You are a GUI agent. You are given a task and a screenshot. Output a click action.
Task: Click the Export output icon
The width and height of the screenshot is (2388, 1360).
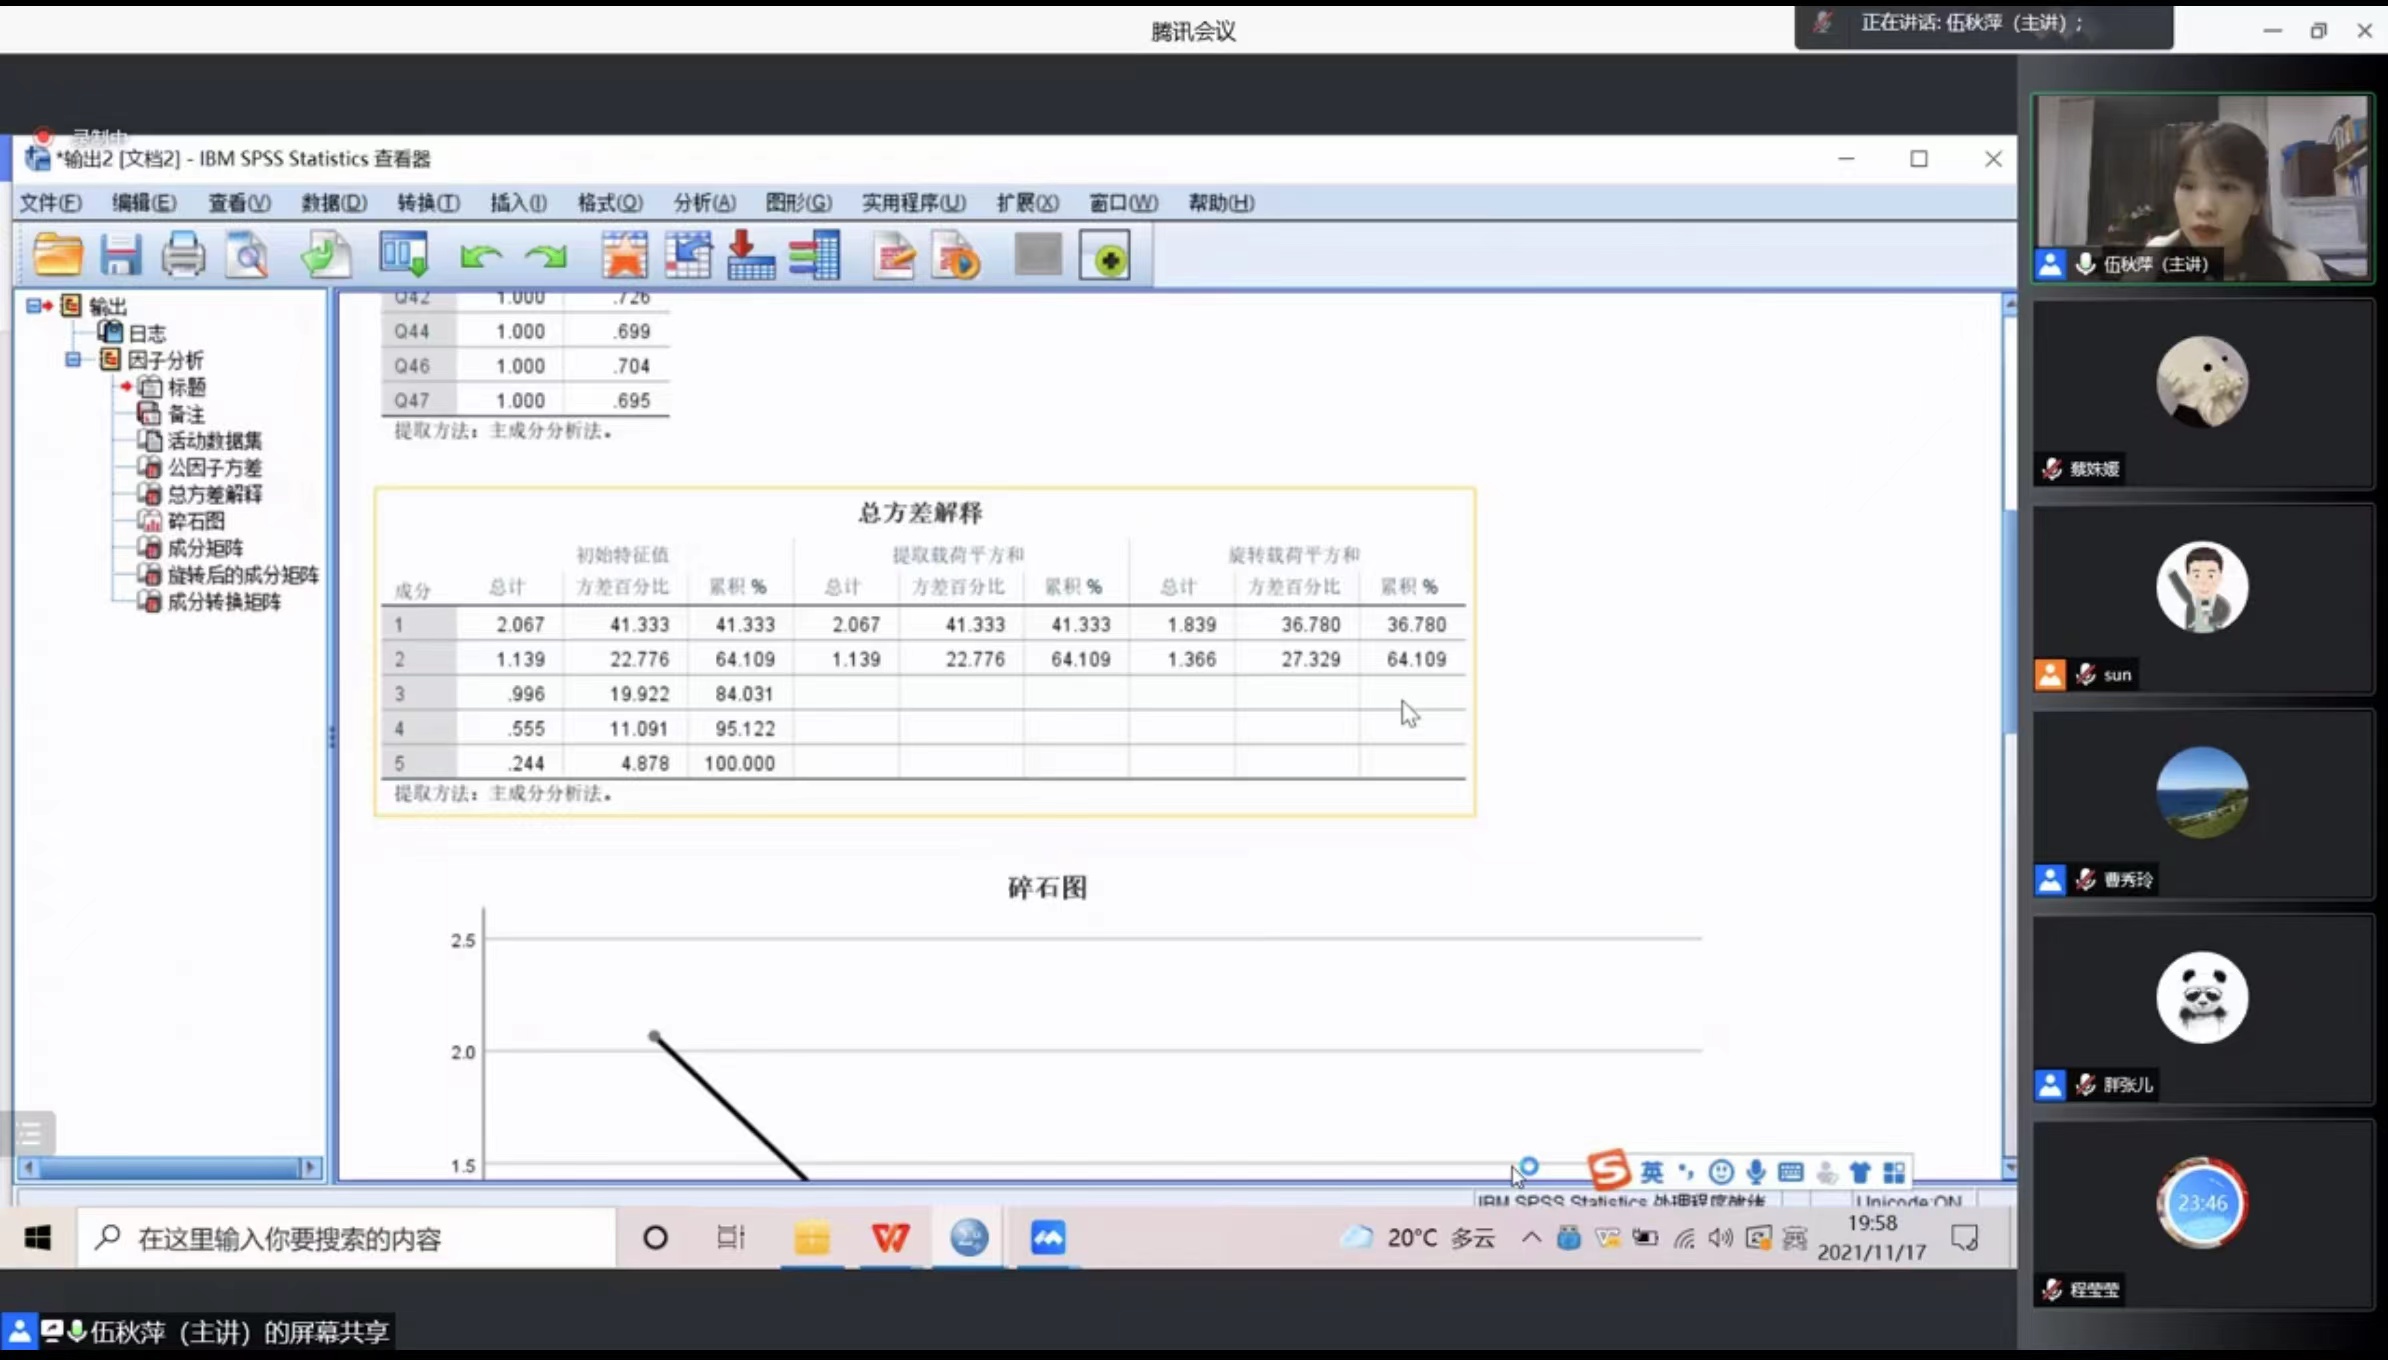click(x=326, y=255)
